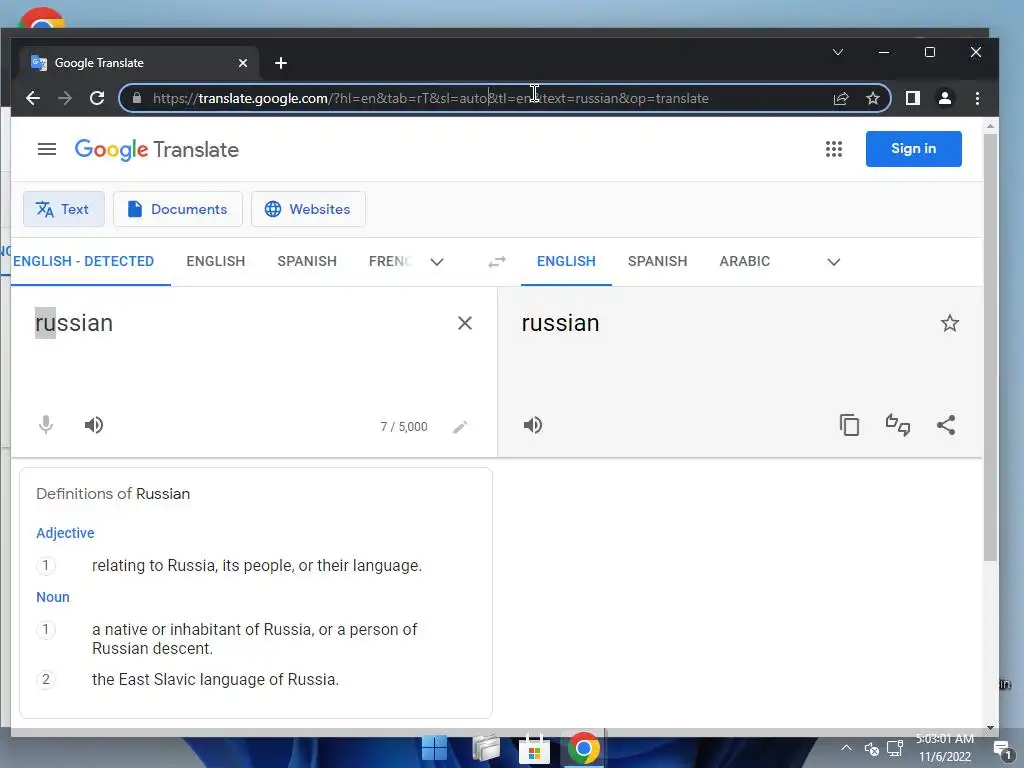The height and width of the screenshot is (768, 1024).
Task: Reload the current page
Action: point(97,98)
